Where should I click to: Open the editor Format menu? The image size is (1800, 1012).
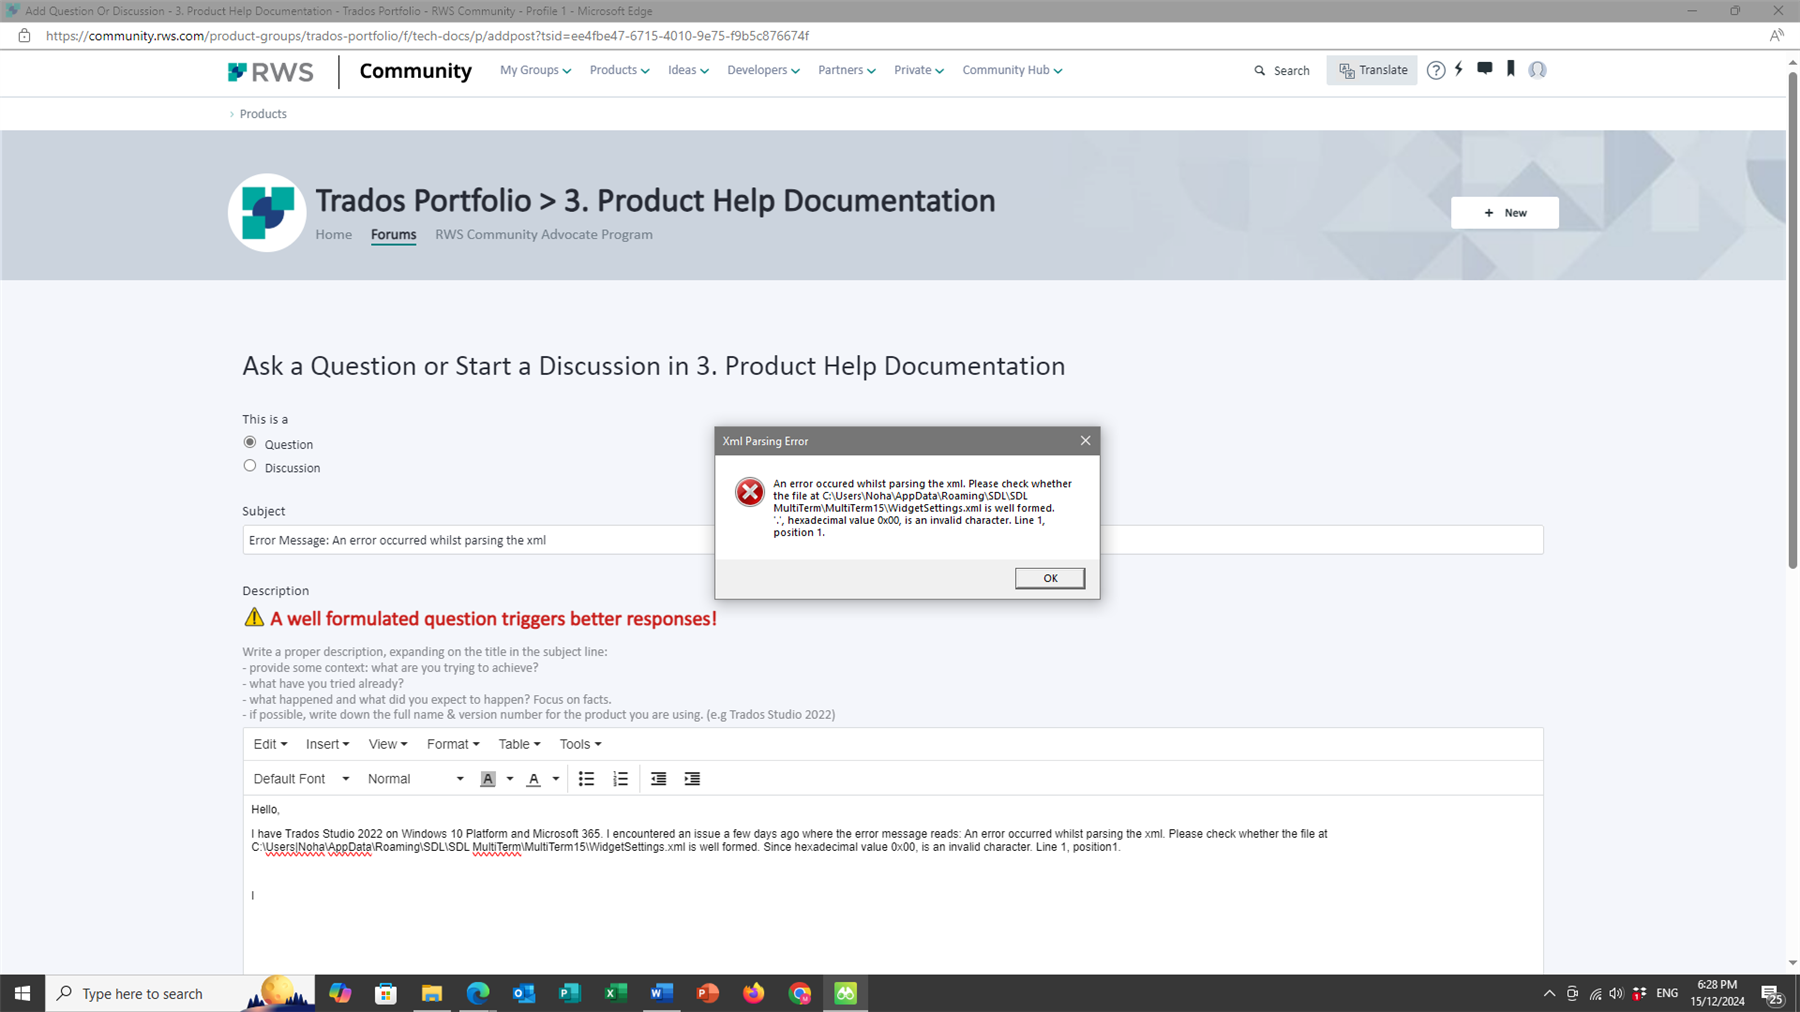453,744
